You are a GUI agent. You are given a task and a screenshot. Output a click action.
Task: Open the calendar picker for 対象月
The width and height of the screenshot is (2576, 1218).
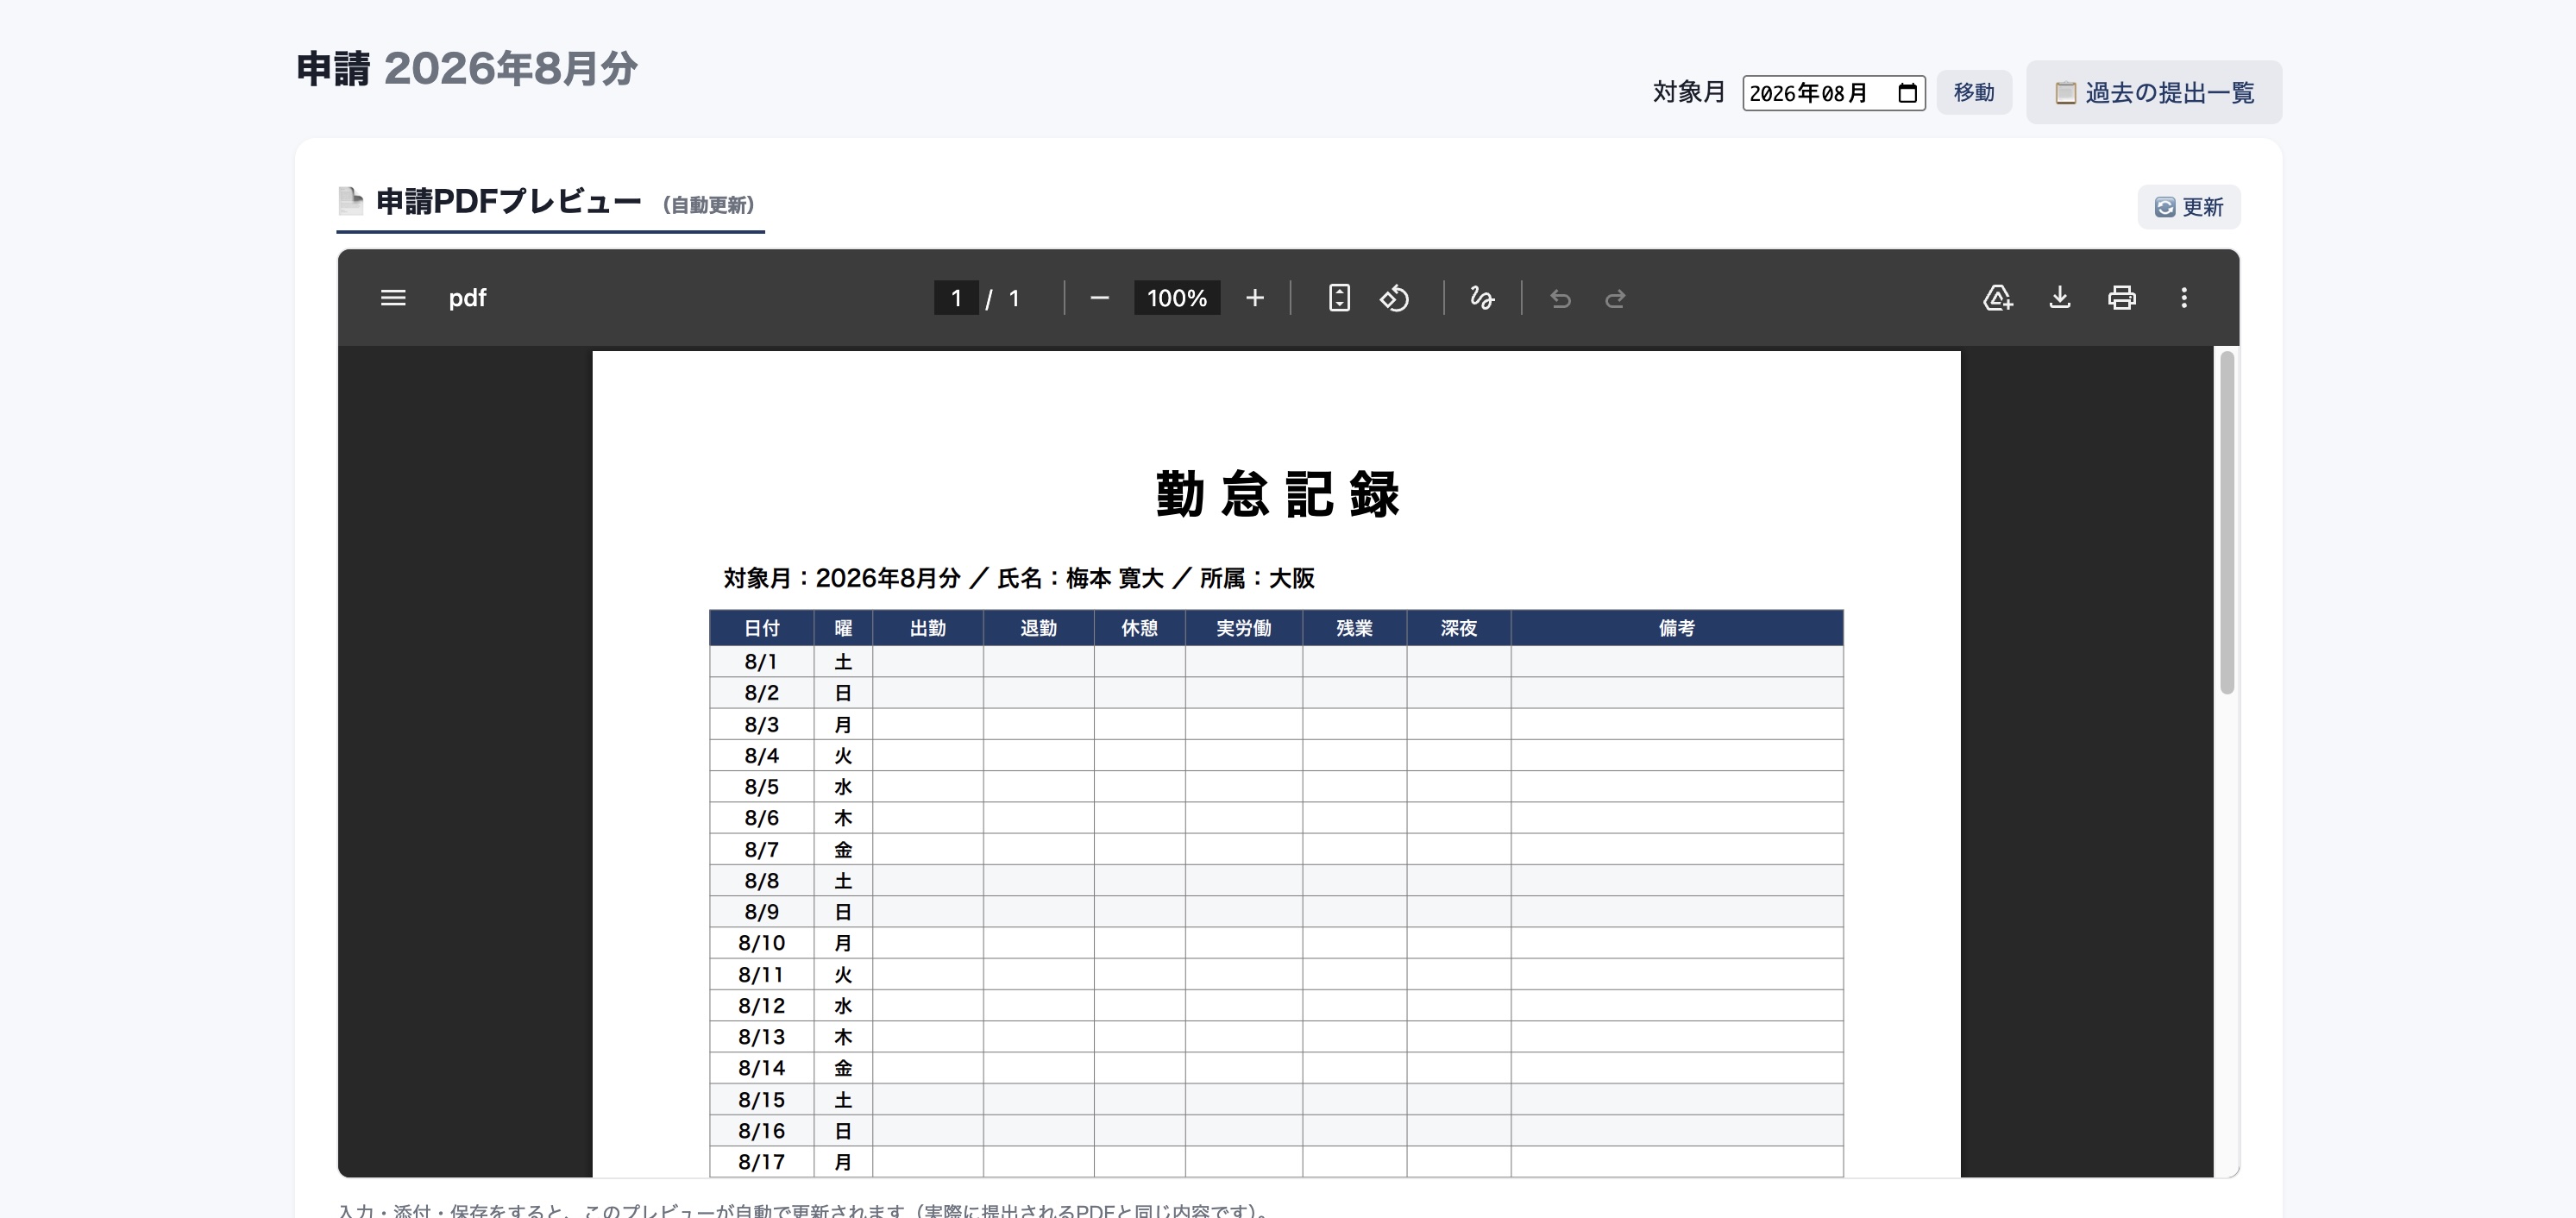1907,93
